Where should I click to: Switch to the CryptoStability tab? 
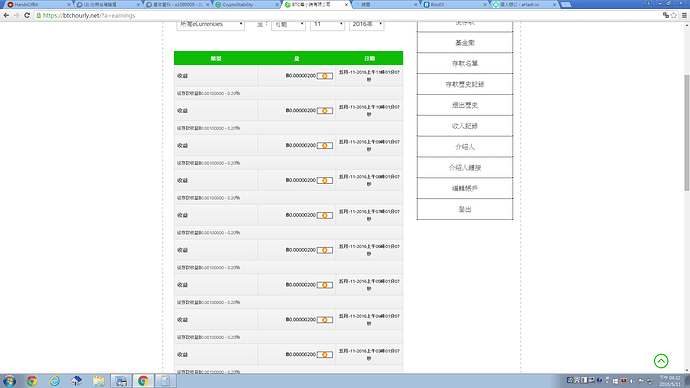[x=247, y=4]
